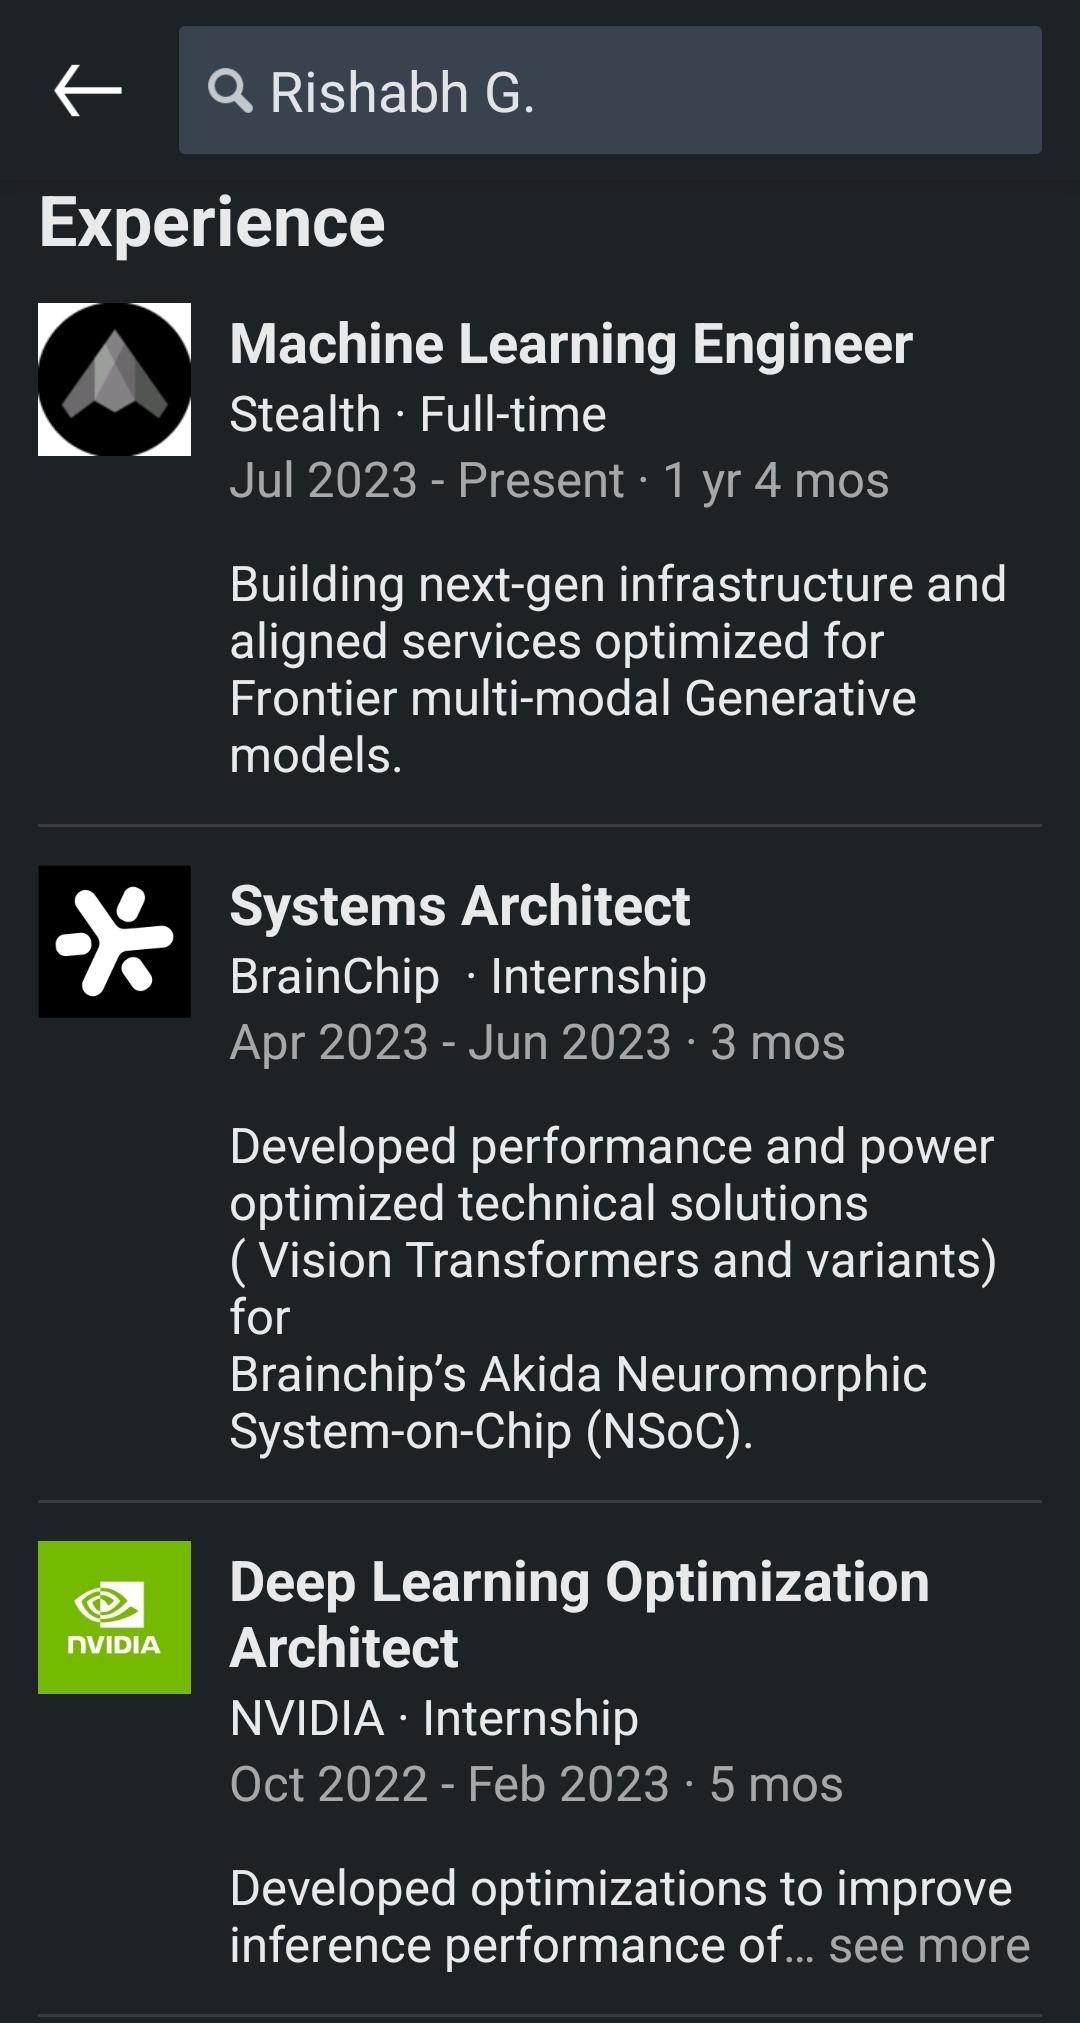
Task: Open the NVIDIA company logo
Action: pyautogui.click(x=114, y=1617)
